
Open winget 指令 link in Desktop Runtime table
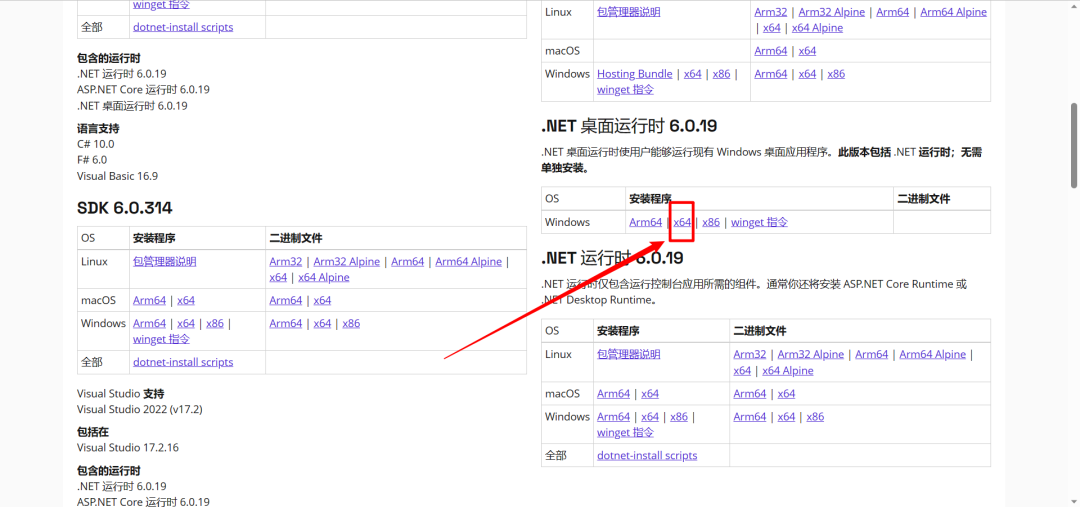[759, 222]
